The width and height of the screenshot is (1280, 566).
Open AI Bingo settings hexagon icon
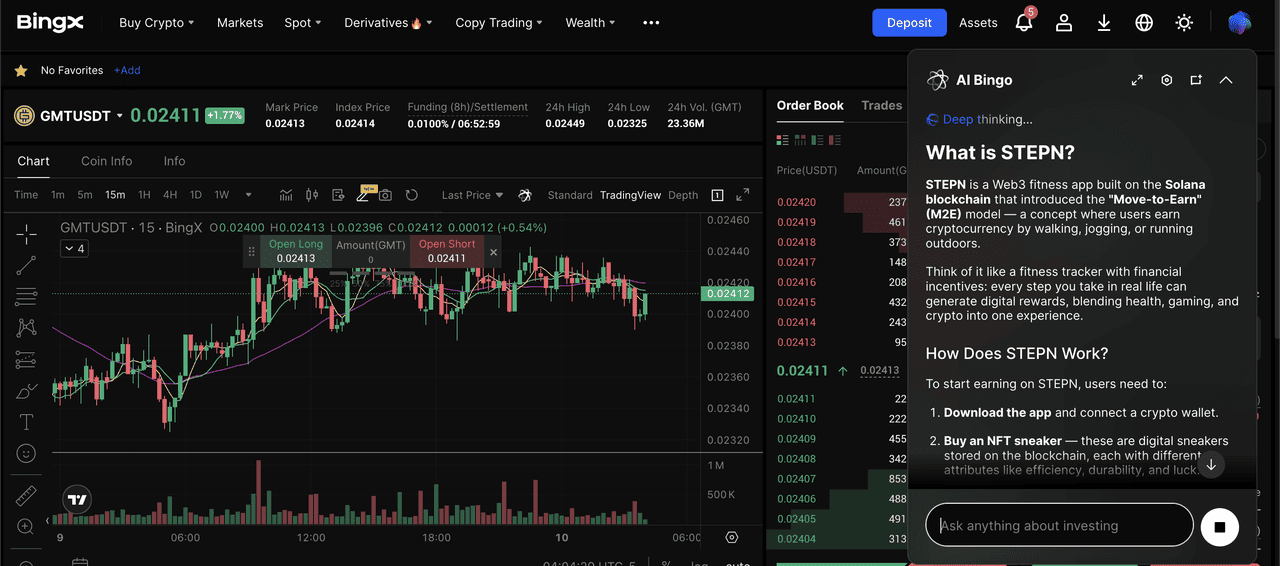coord(1166,80)
